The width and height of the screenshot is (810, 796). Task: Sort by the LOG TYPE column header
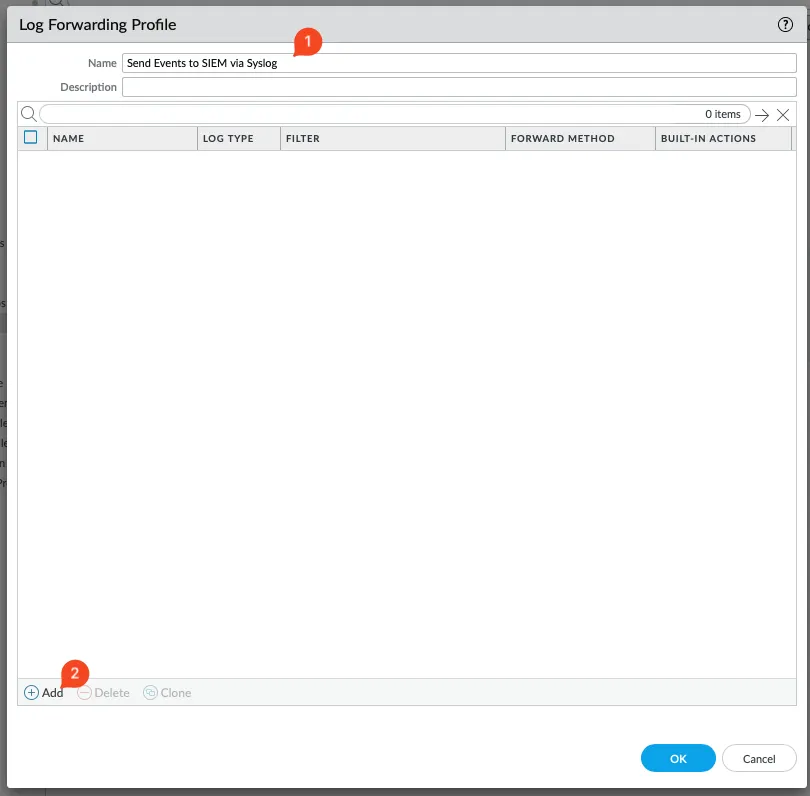238,139
